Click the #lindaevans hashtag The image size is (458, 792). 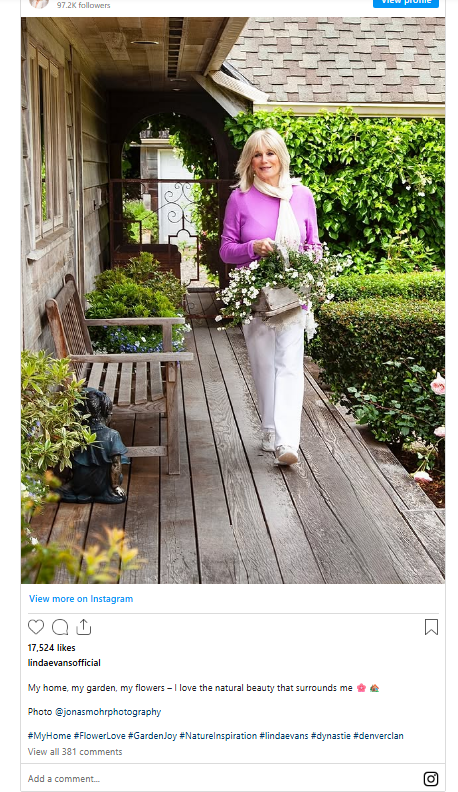coord(284,736)
